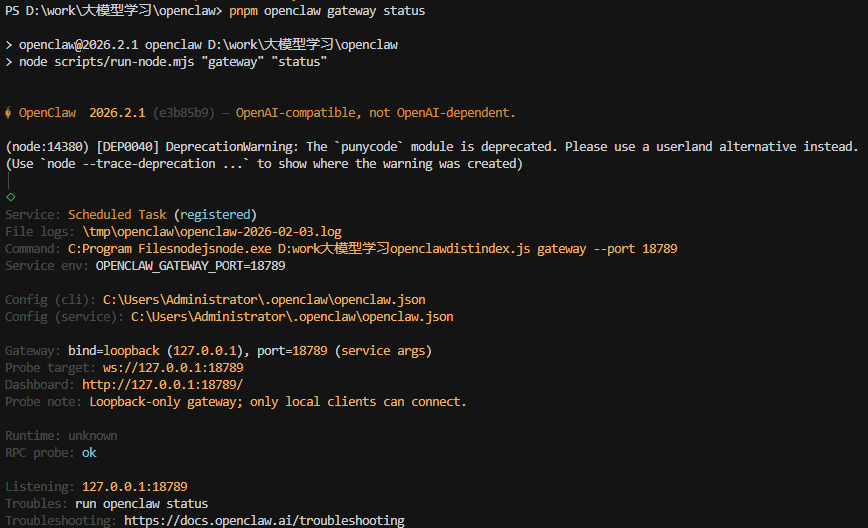Click the RPC probe 'ok' value
This screenshot has height=528, width=868.
(x=89, y=453)
